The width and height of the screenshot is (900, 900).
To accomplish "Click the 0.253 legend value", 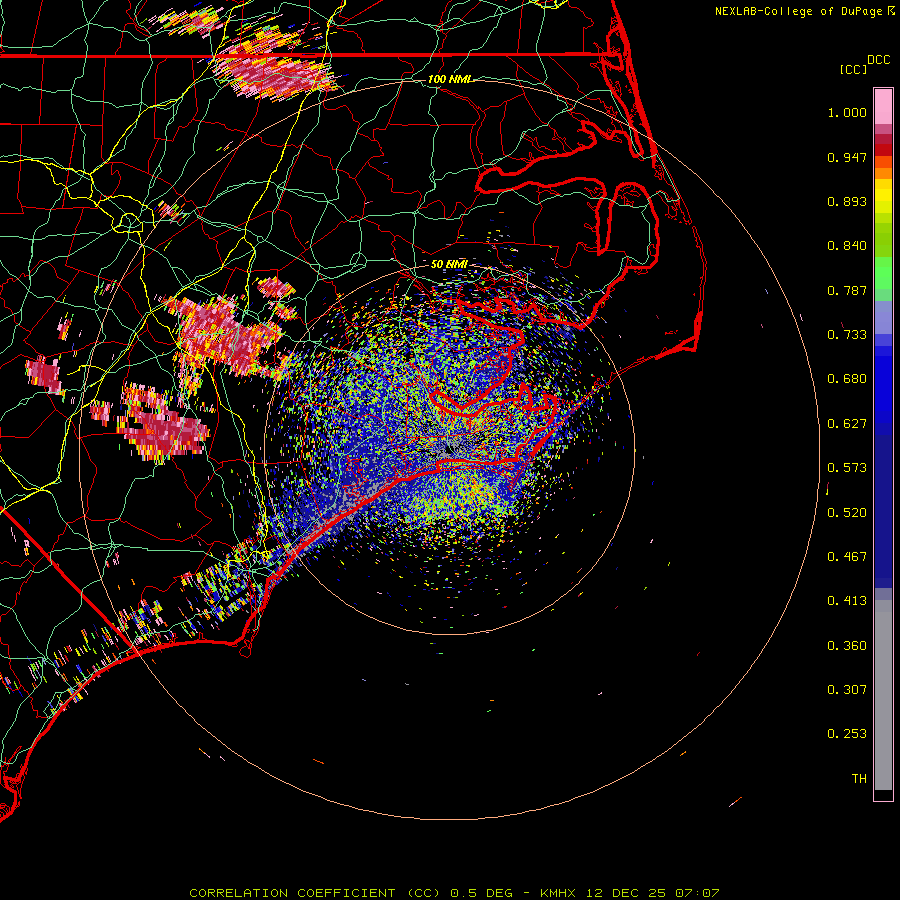I will pyautogui.click(x=847, y=734).
